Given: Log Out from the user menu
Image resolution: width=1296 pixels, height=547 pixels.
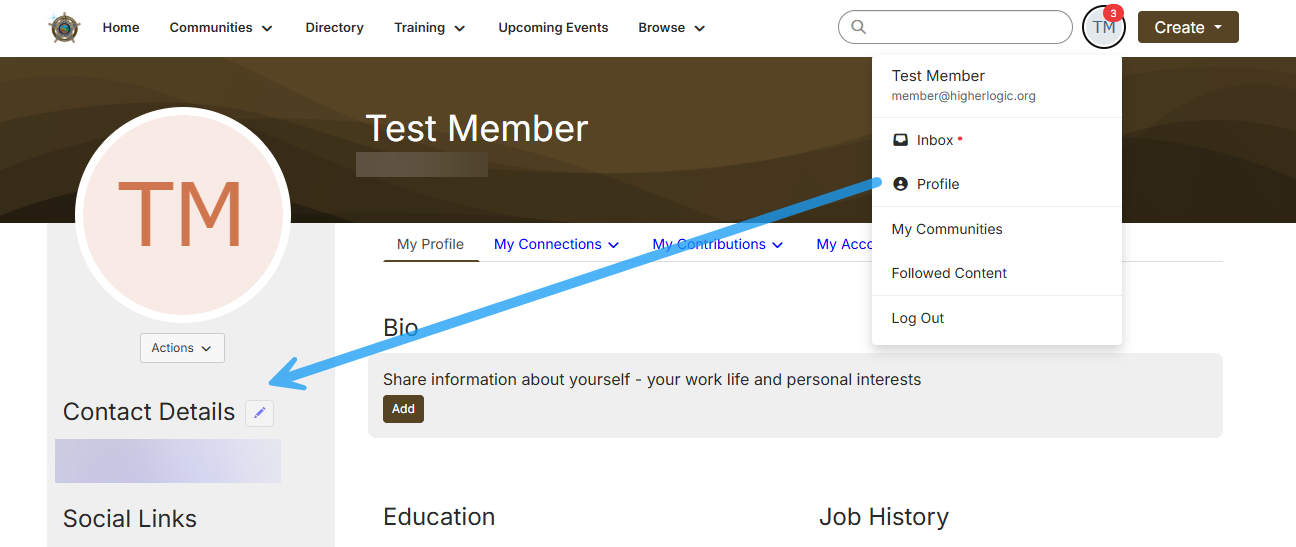Looking at the screenshot, I should tap(997, 318).
